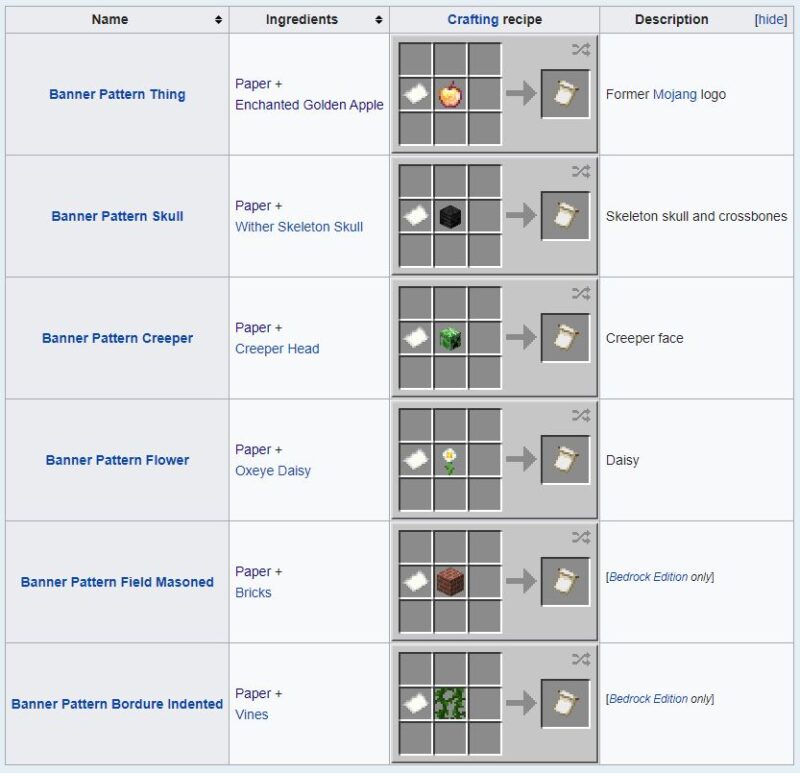Follow the Enchanted Golden Apple link
800x773 pixels.
pos(309,105)
